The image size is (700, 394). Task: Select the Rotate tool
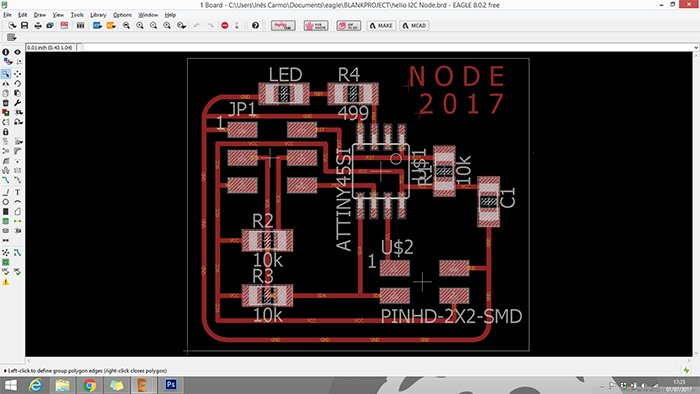[x=17, y=83]
